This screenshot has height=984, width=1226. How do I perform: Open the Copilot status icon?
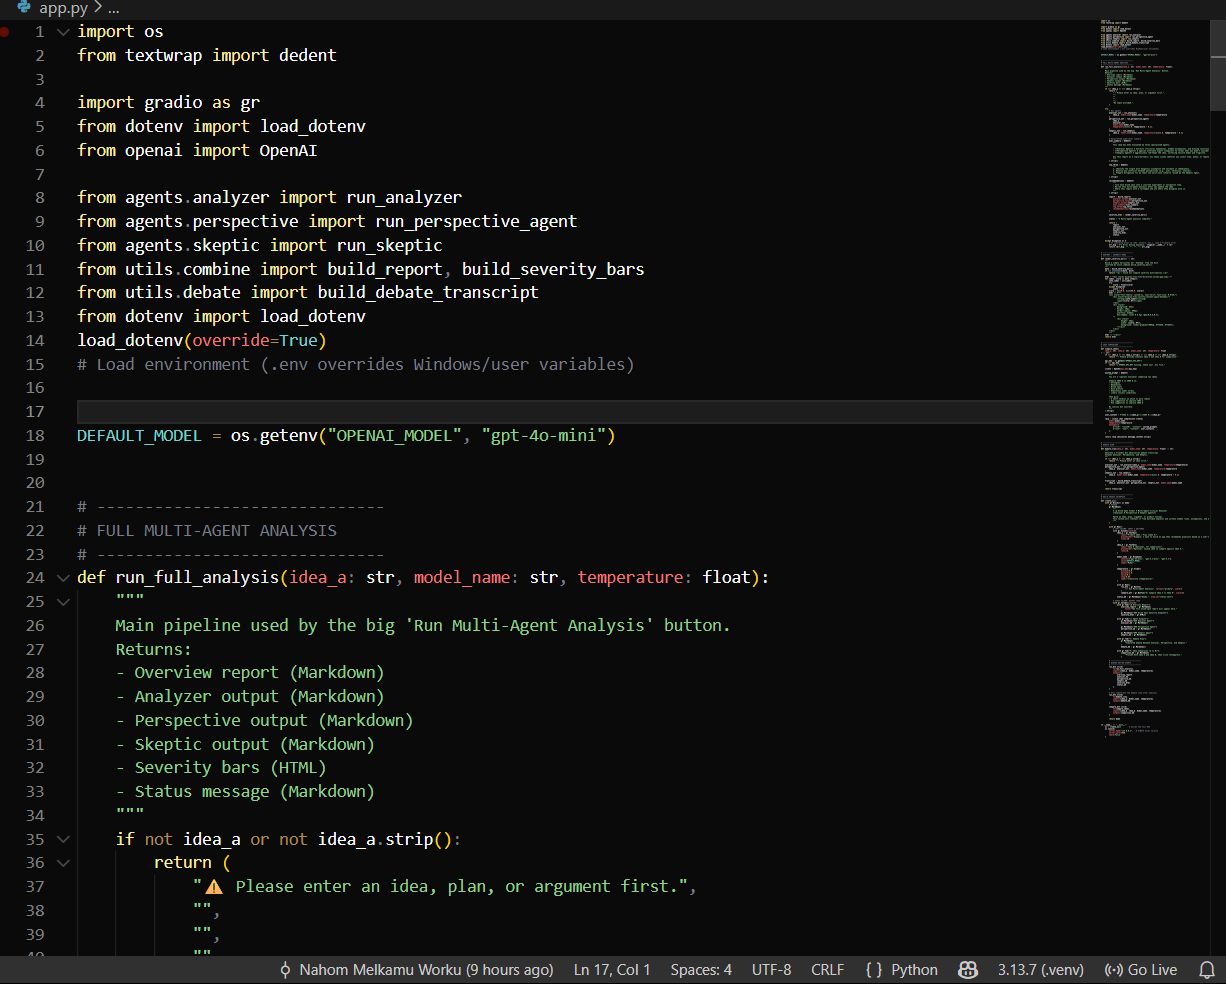coord(967,970)
